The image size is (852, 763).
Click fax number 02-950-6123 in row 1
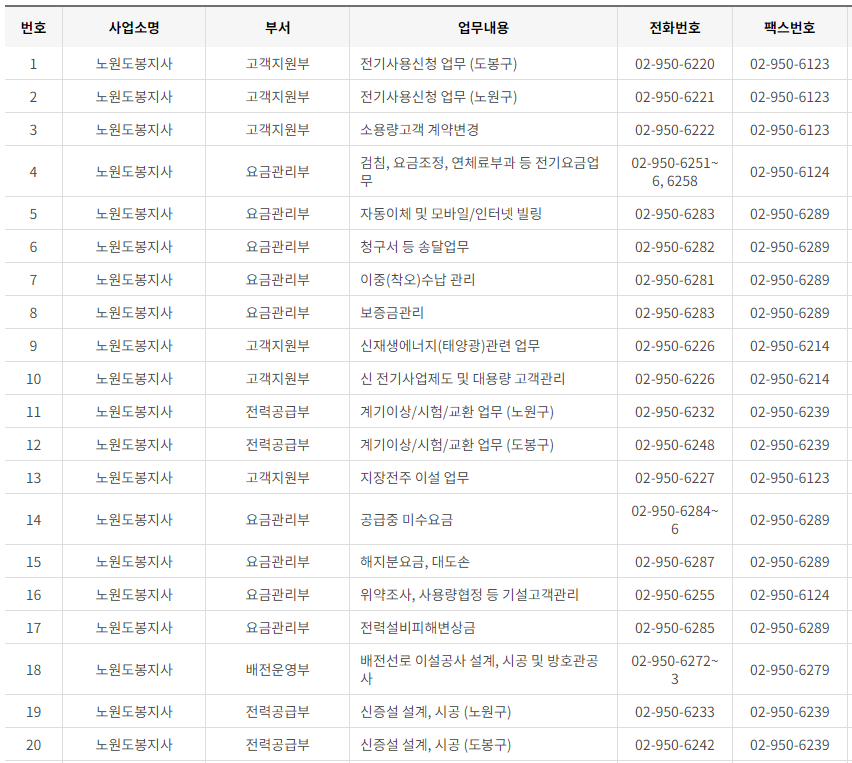787,64
